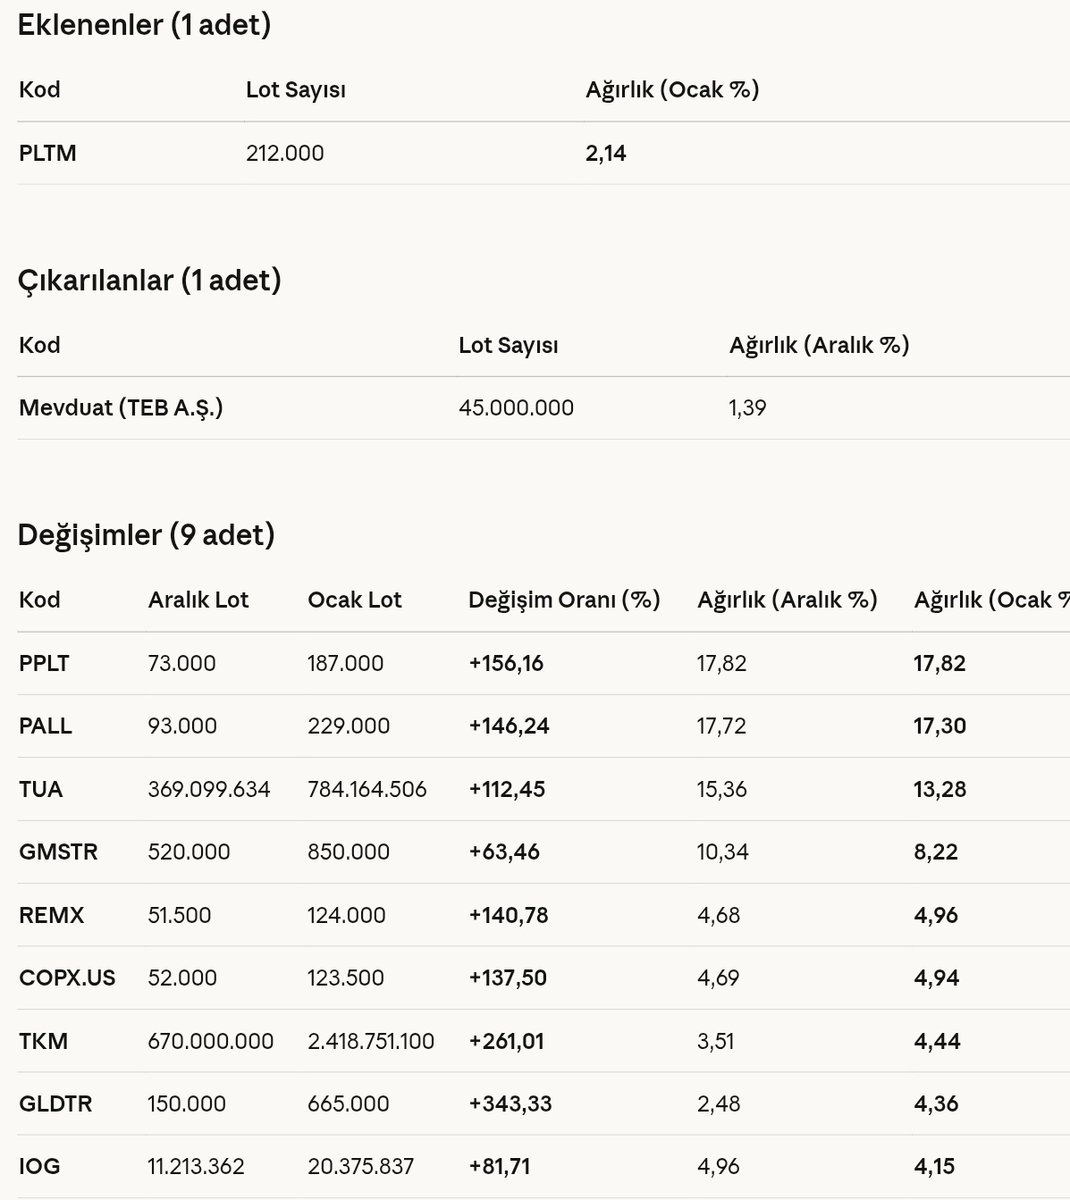Click the Ocak Lot column header
The image size is (1070, 1200).
354,600
